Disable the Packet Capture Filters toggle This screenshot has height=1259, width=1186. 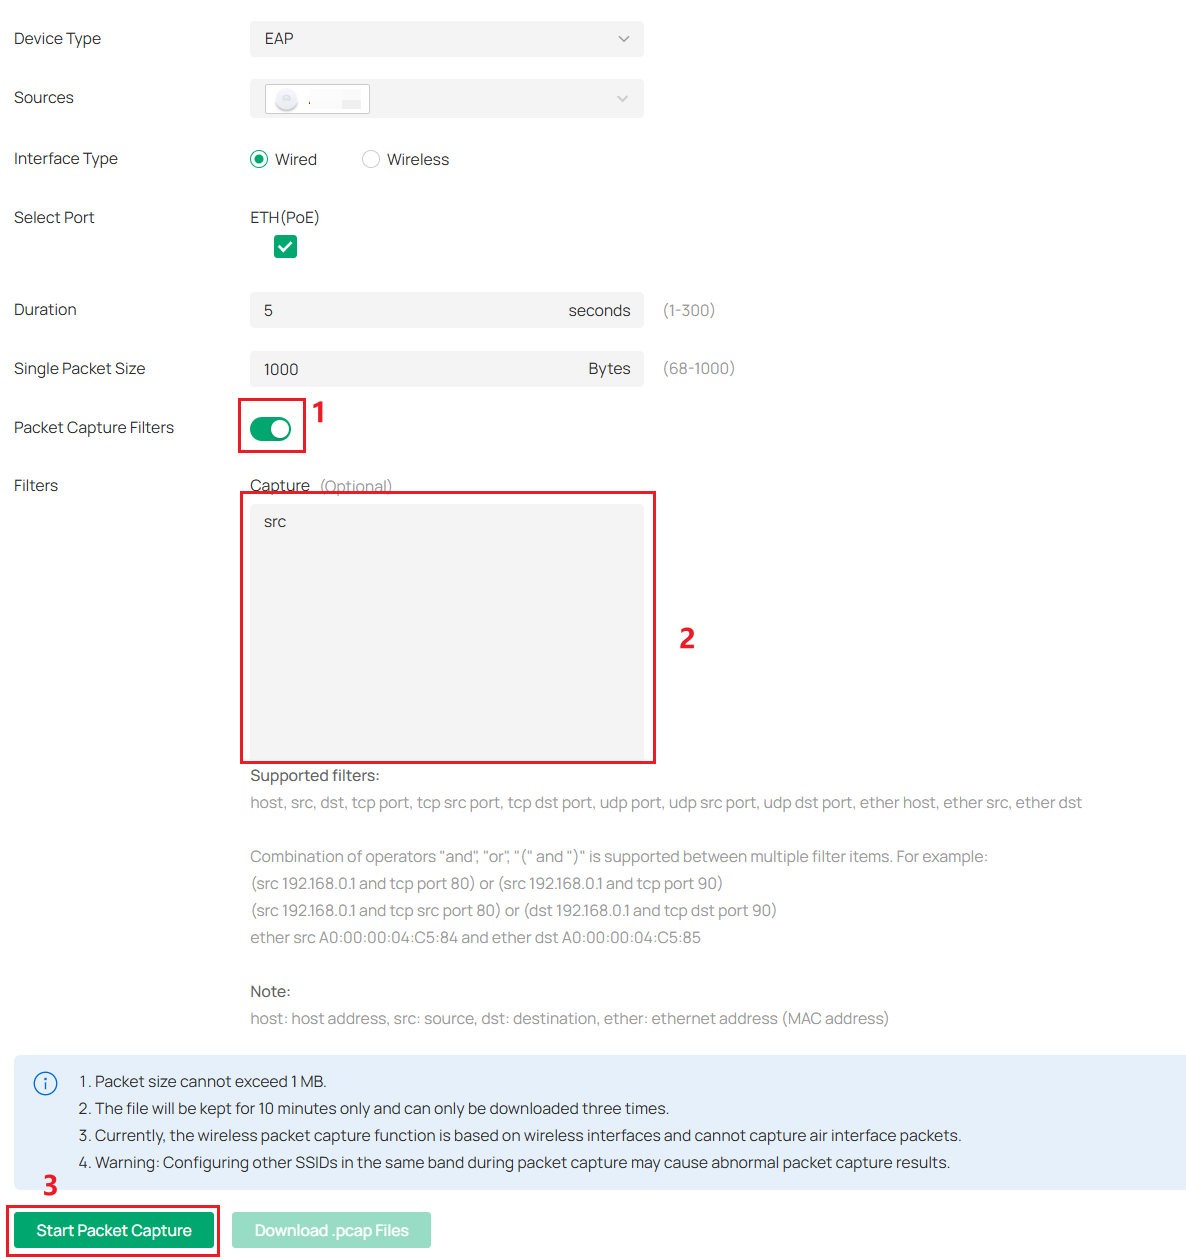271,427
